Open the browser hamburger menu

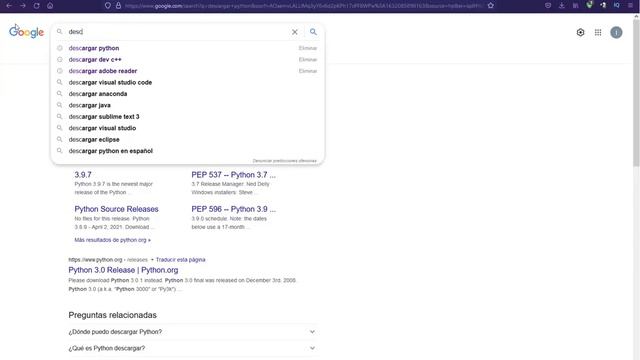tap(631, 6)
